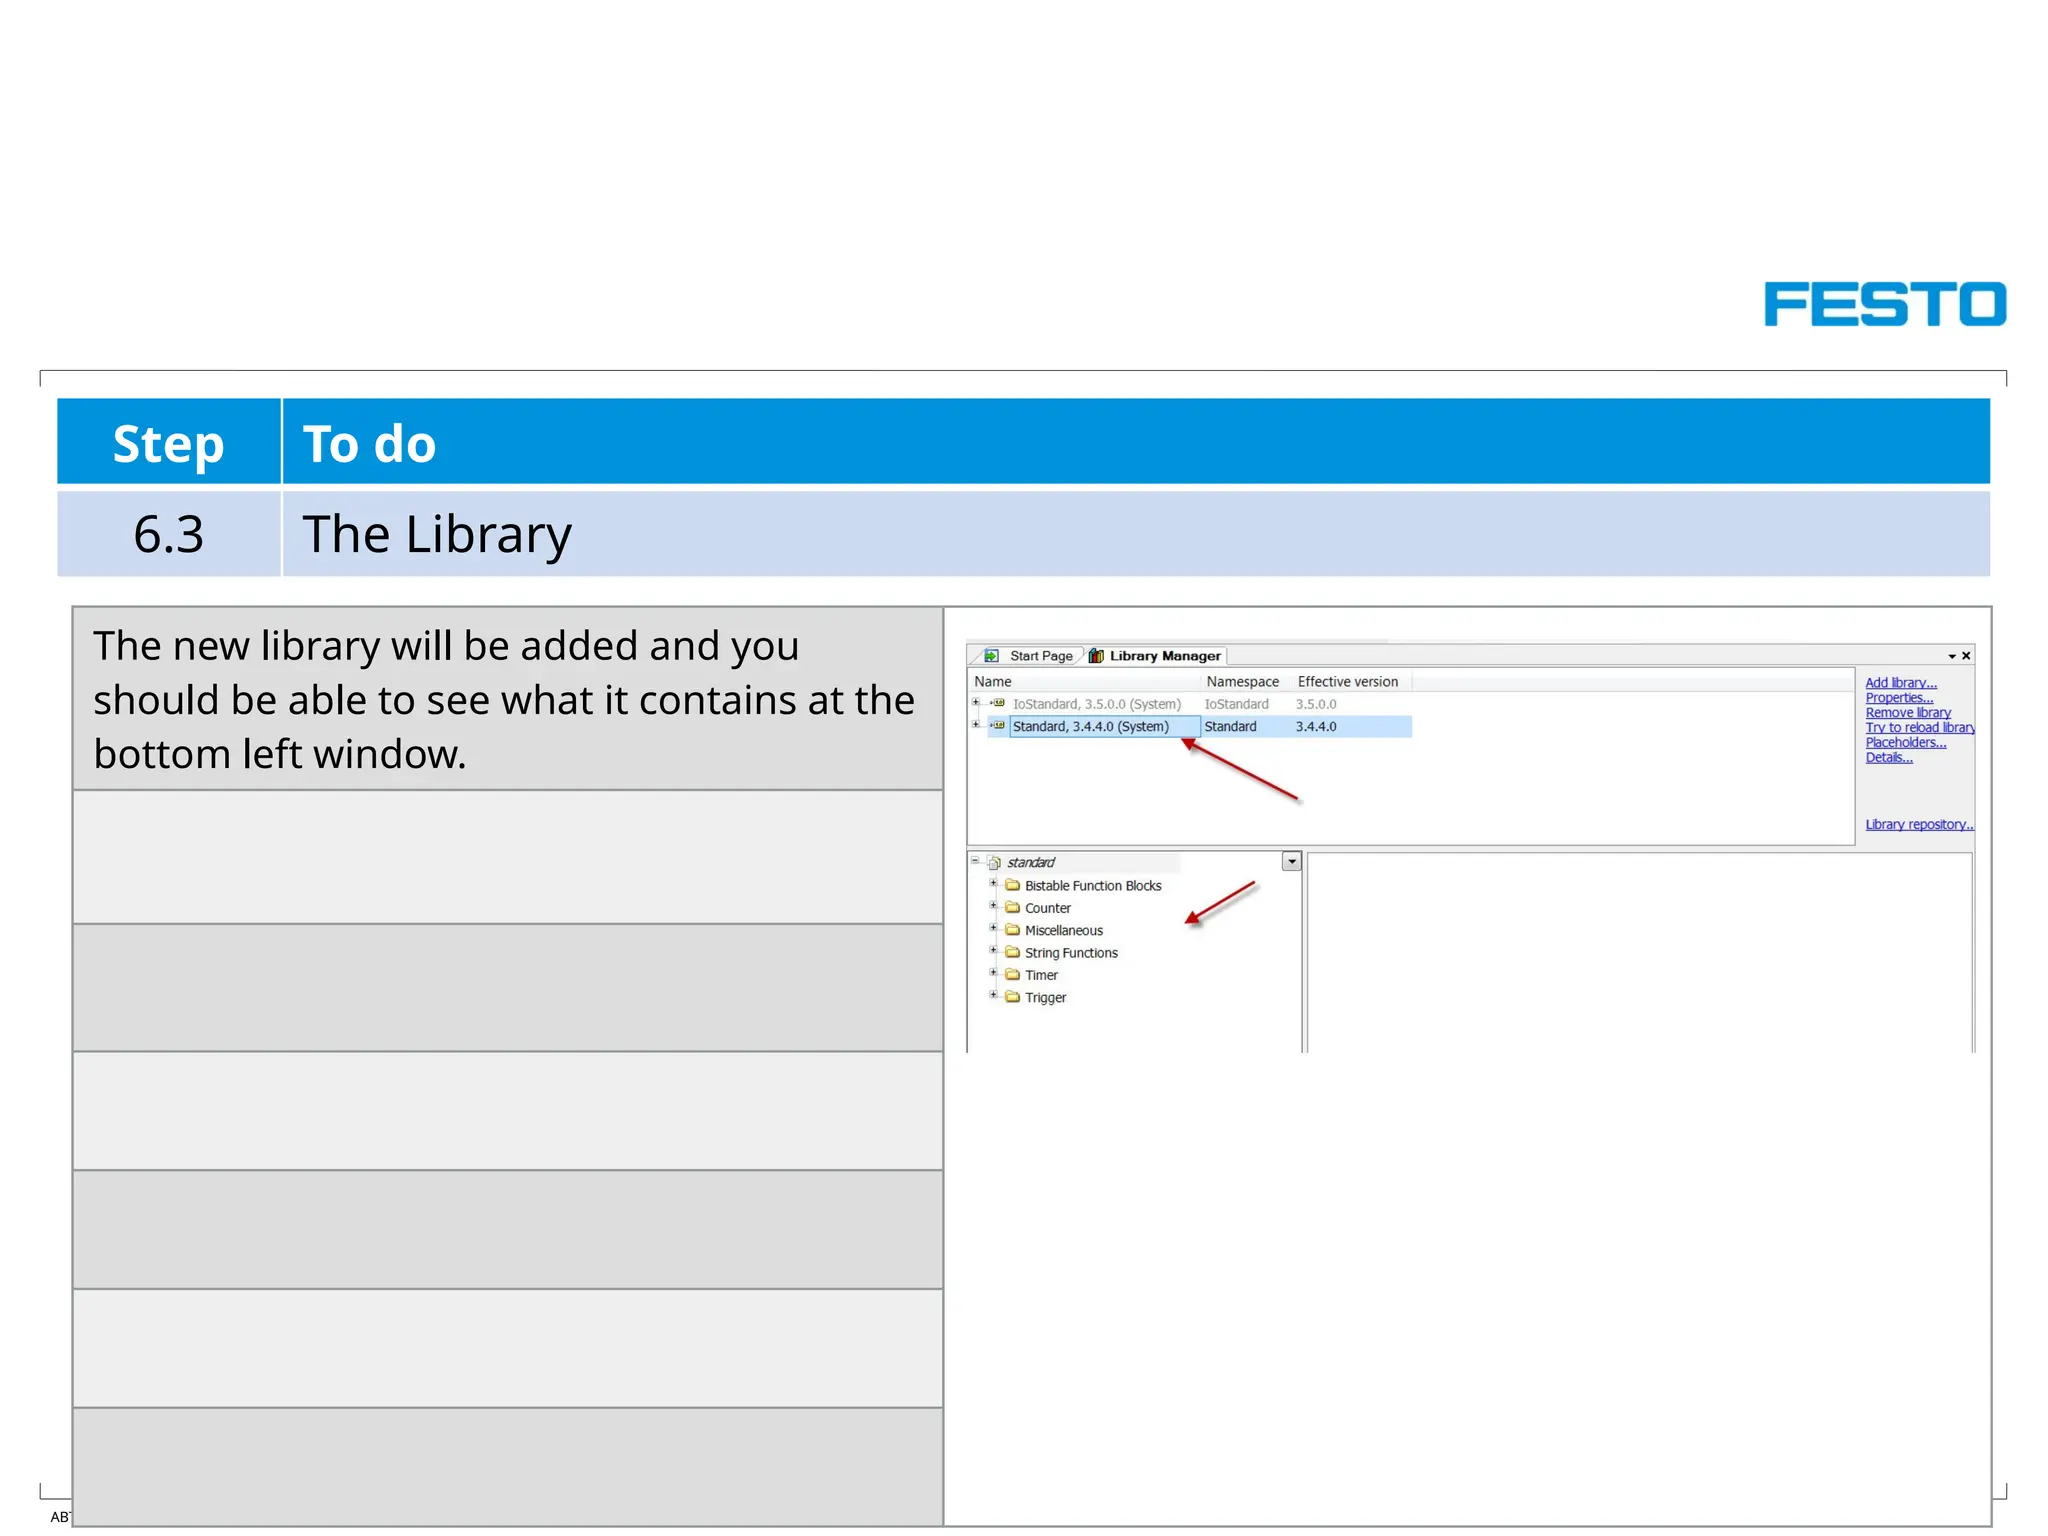Open the Library repository... link
The height and width of the screenshot is (1536, 2048).
(x=1919, y=825)
